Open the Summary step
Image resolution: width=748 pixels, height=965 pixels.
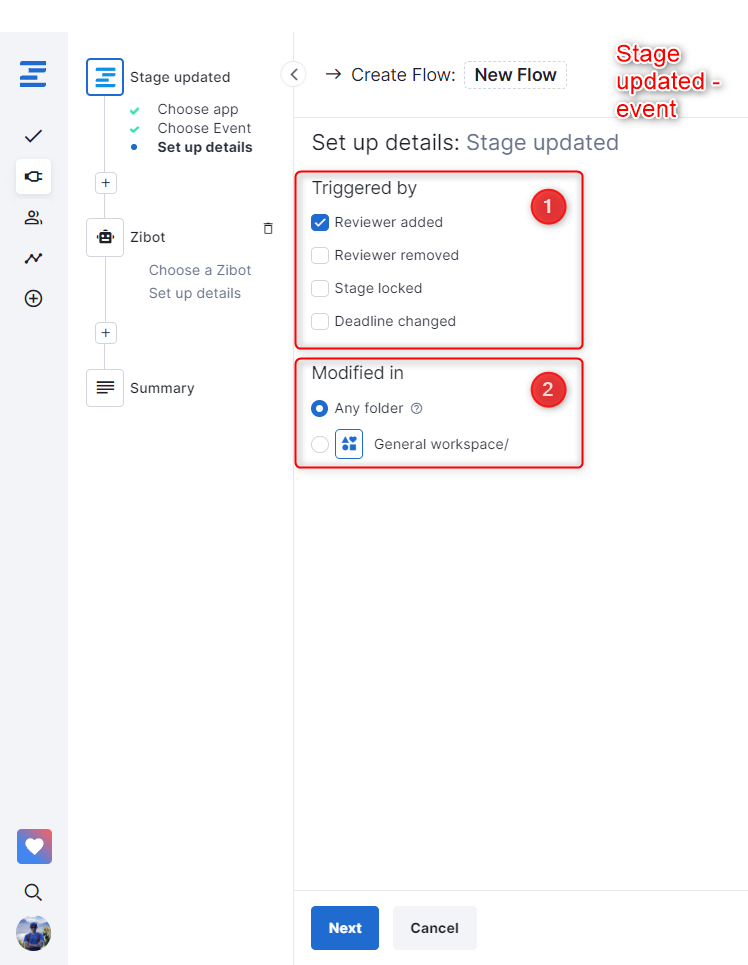pyautogui.click(x=161, y=388)
